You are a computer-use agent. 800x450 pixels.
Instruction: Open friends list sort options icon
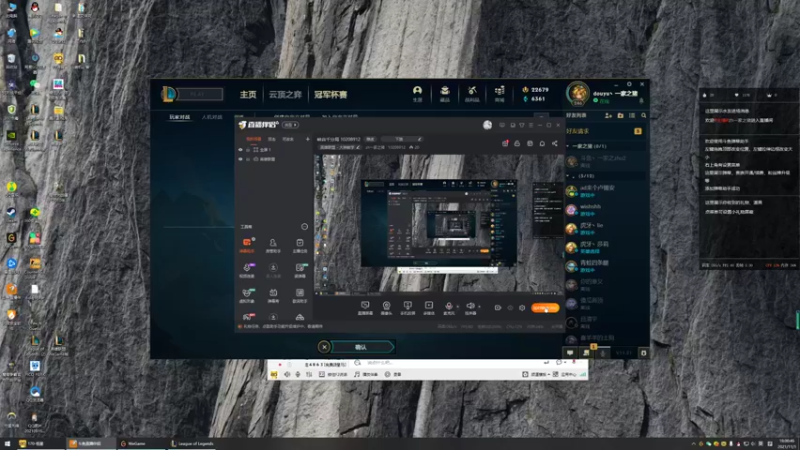point(632,116)
